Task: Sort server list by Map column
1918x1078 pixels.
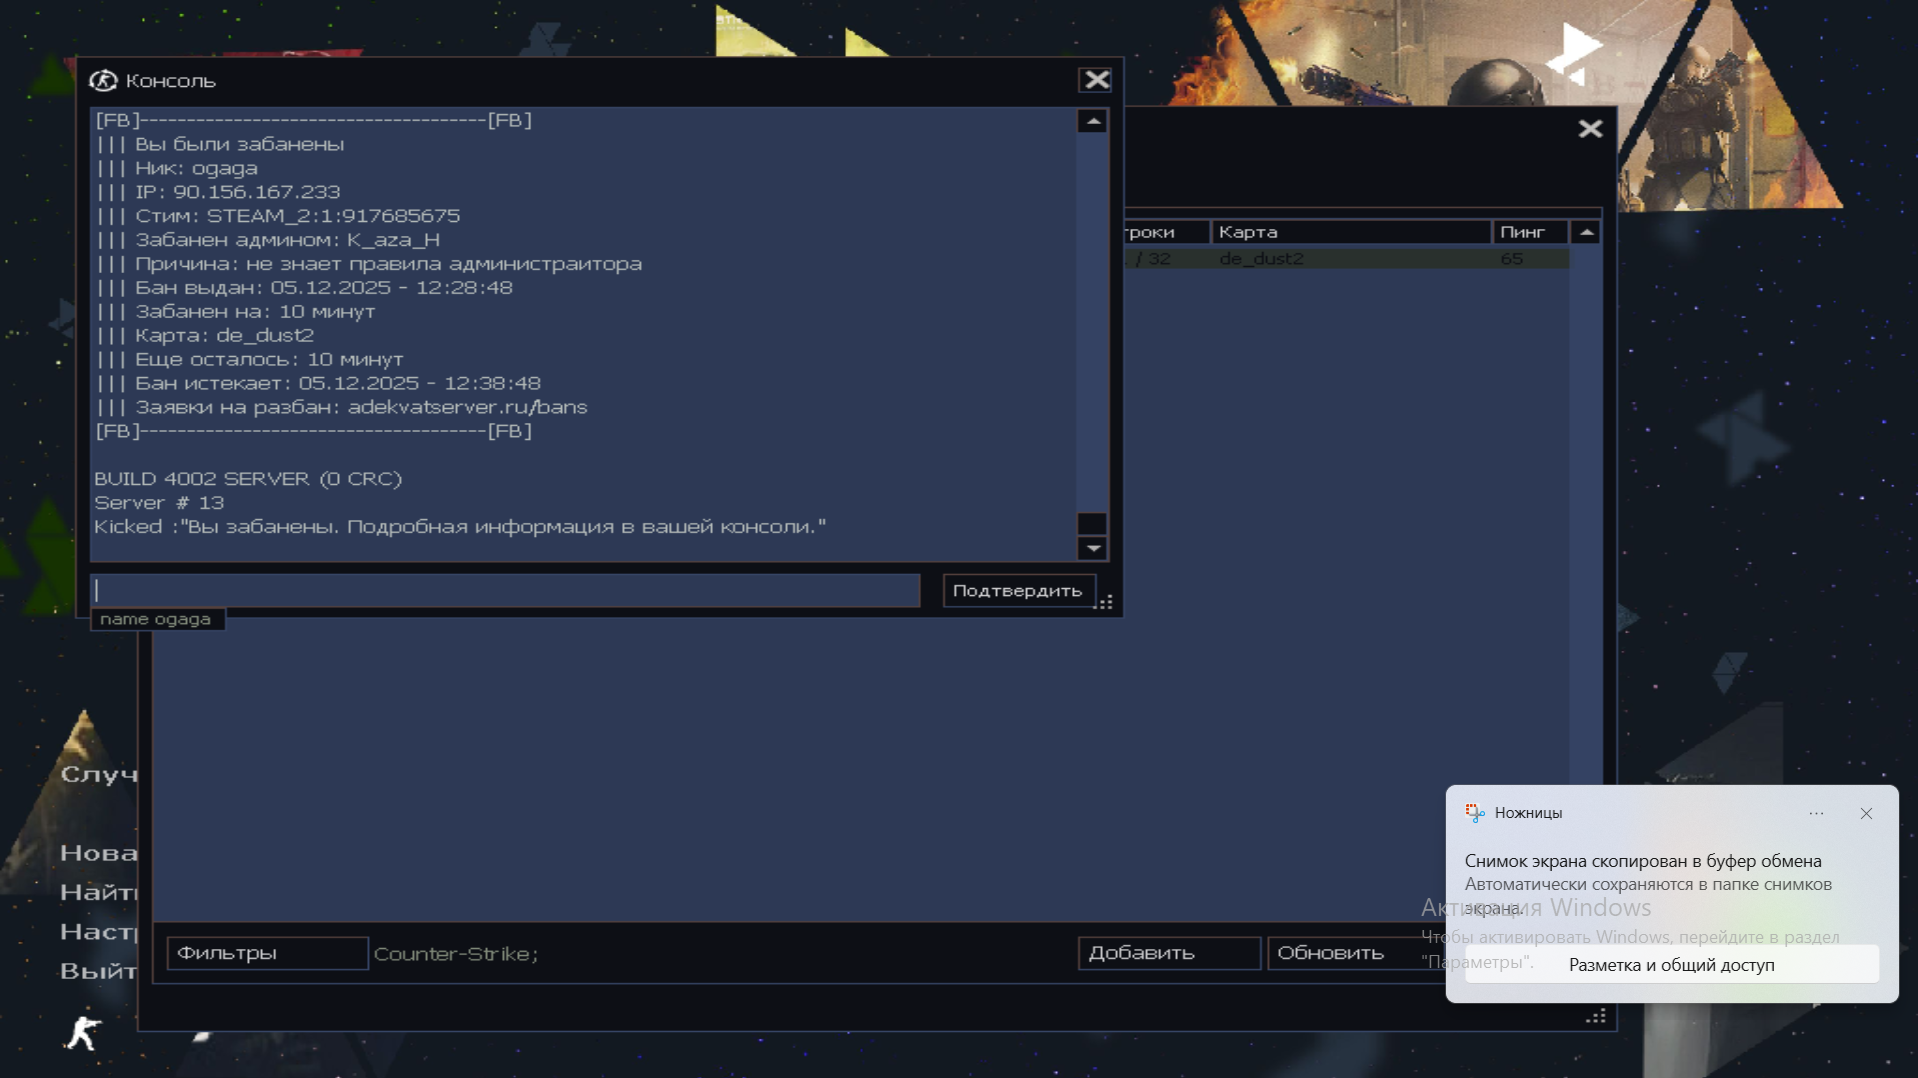Action: [1349, 232]
